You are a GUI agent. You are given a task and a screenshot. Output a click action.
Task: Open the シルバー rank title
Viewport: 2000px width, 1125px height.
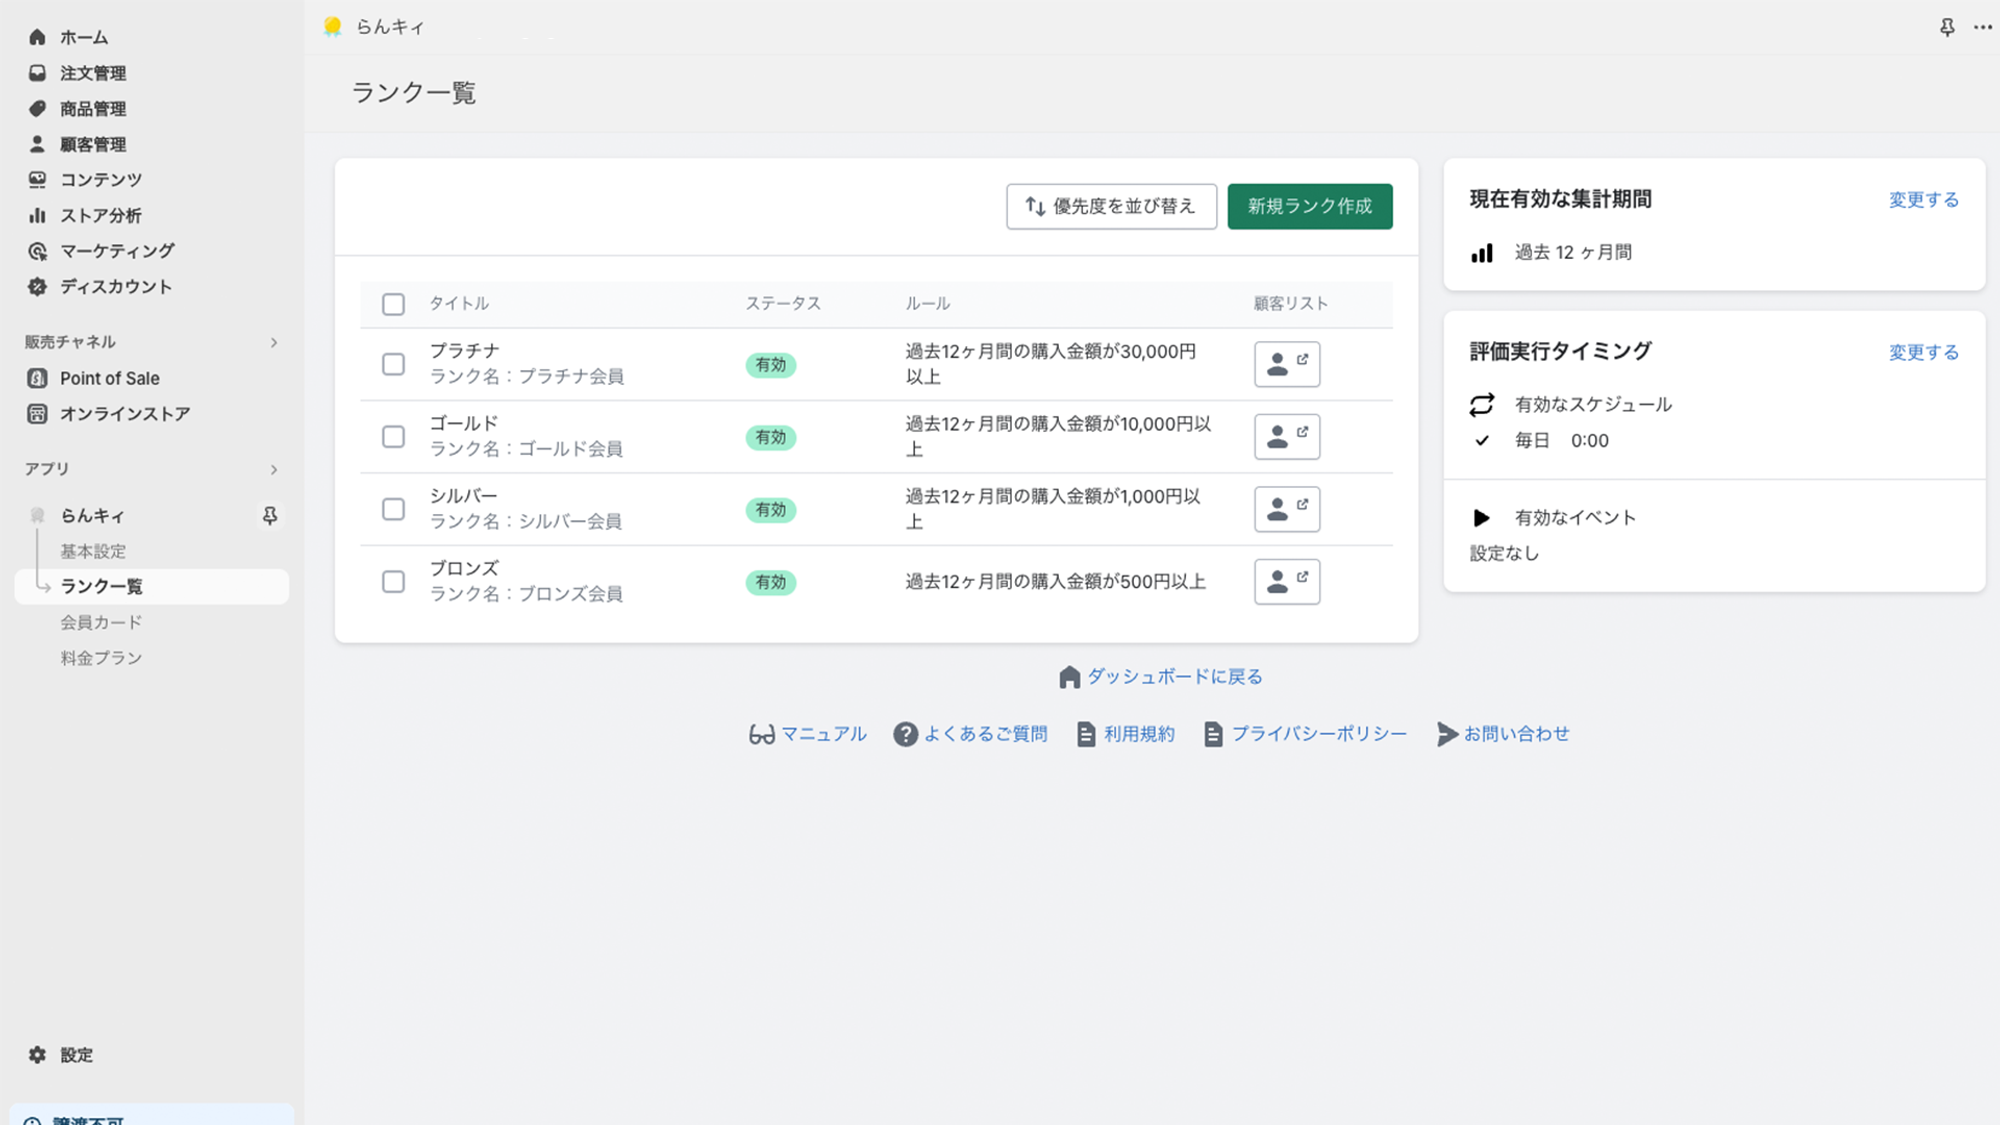click(463, 496)
